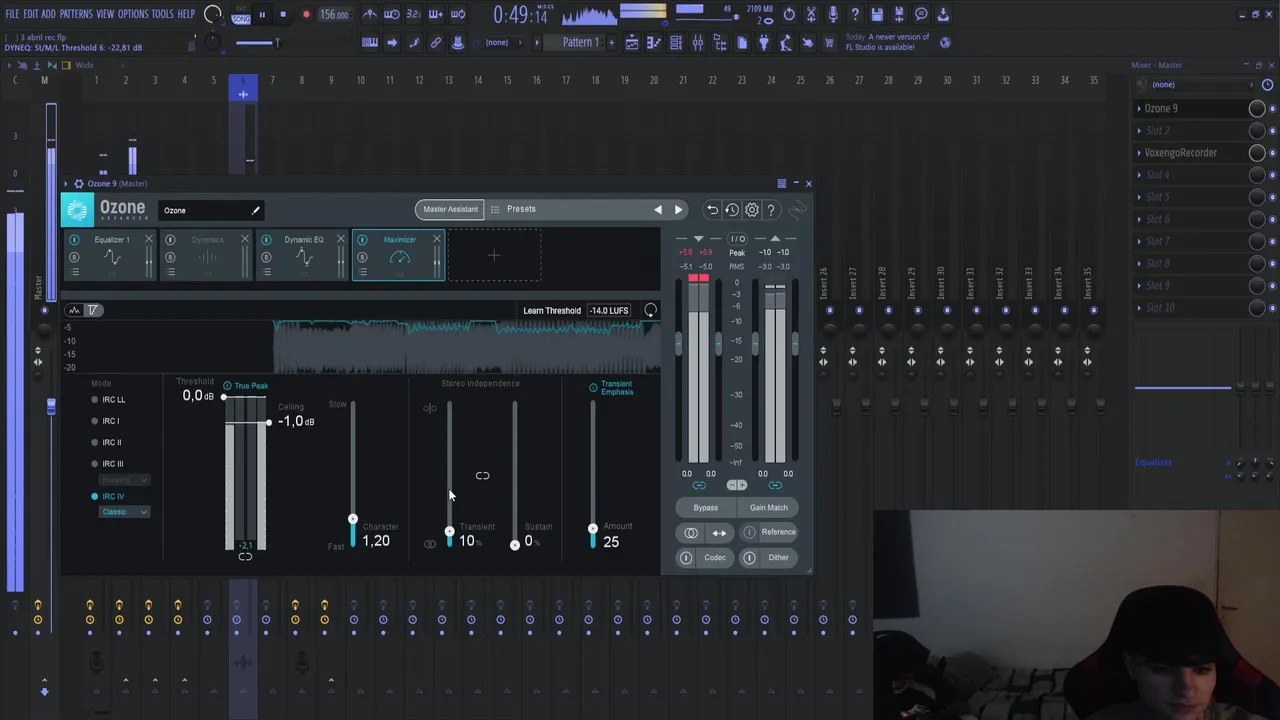The image size is (1280, 720).
Task: Select IRC I mode radio button
Action: pos(95,421)
